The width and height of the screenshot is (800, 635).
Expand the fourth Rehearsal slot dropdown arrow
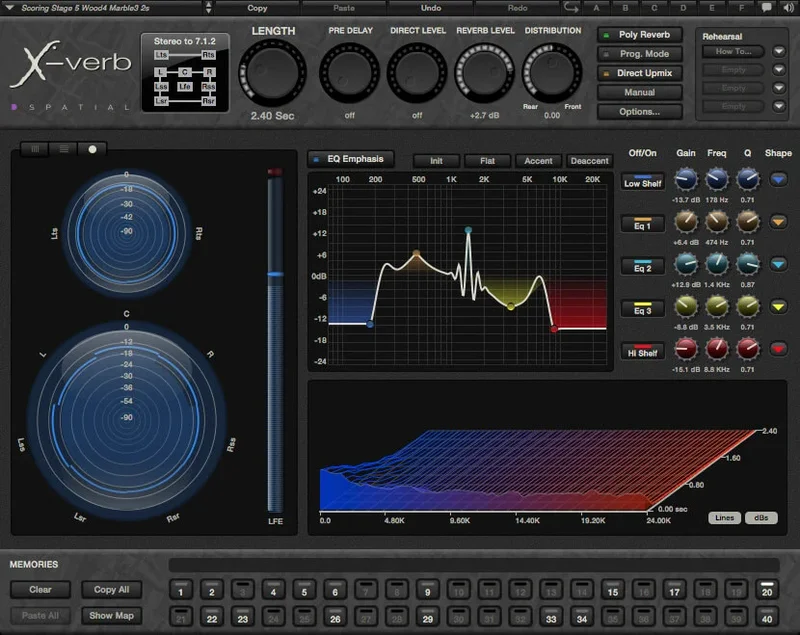(x=779, y=106)
